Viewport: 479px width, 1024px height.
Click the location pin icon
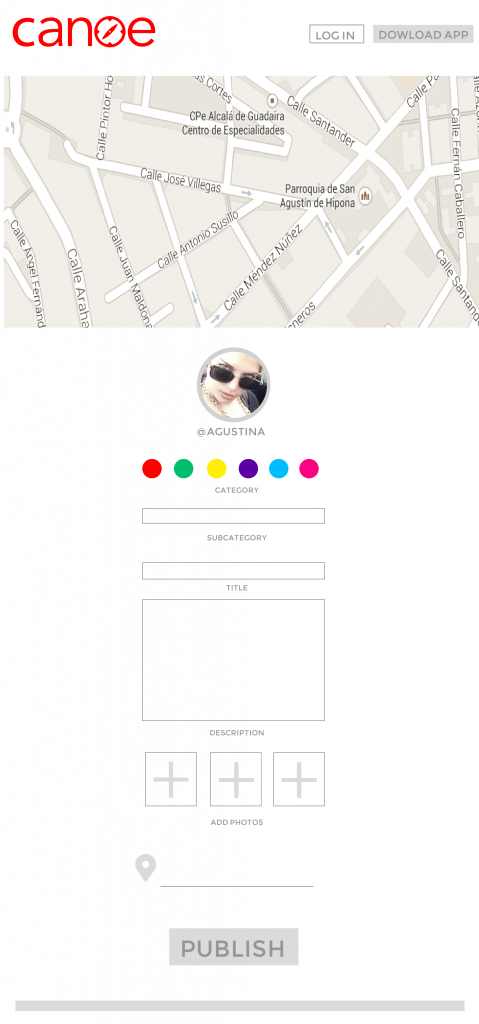coord(146,868)
